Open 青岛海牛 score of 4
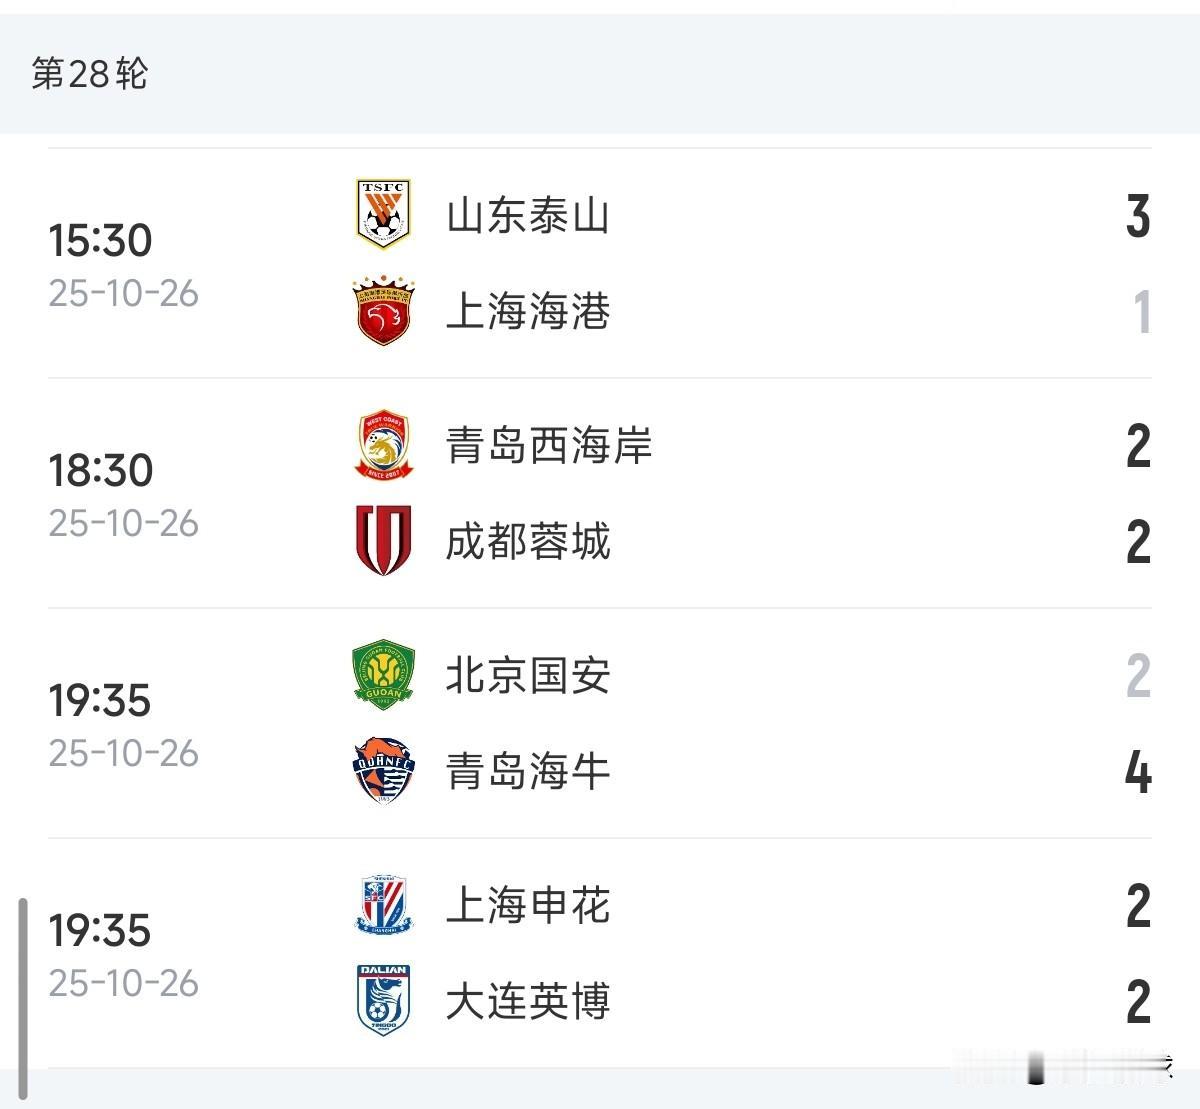The width and height of the screenshot is (1200, 1109). (x=1138, y=772)
